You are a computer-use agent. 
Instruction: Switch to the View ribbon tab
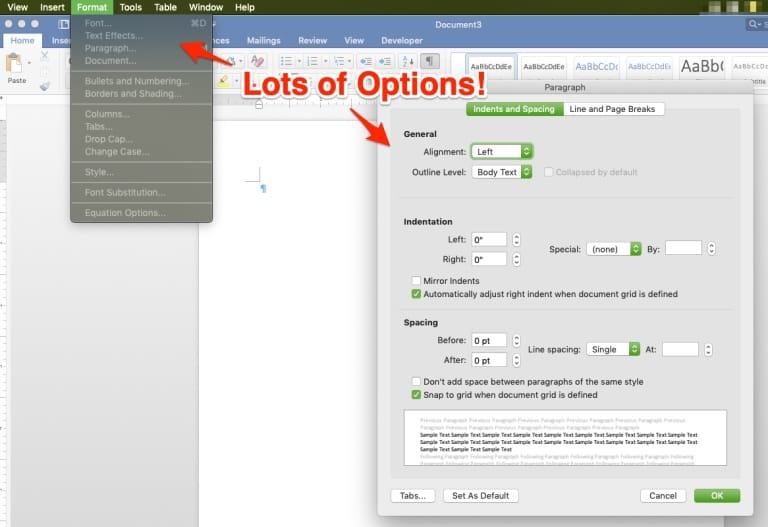(354, 41)
